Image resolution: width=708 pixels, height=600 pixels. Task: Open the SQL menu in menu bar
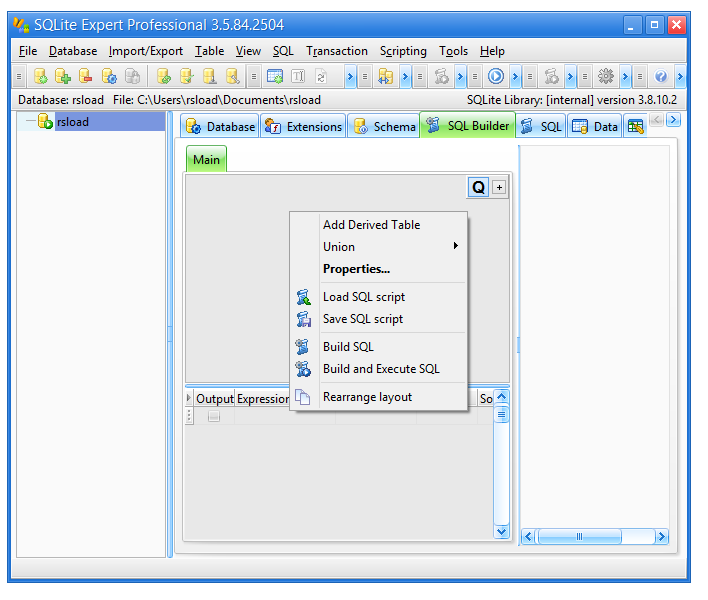click(x=283, y=51)
